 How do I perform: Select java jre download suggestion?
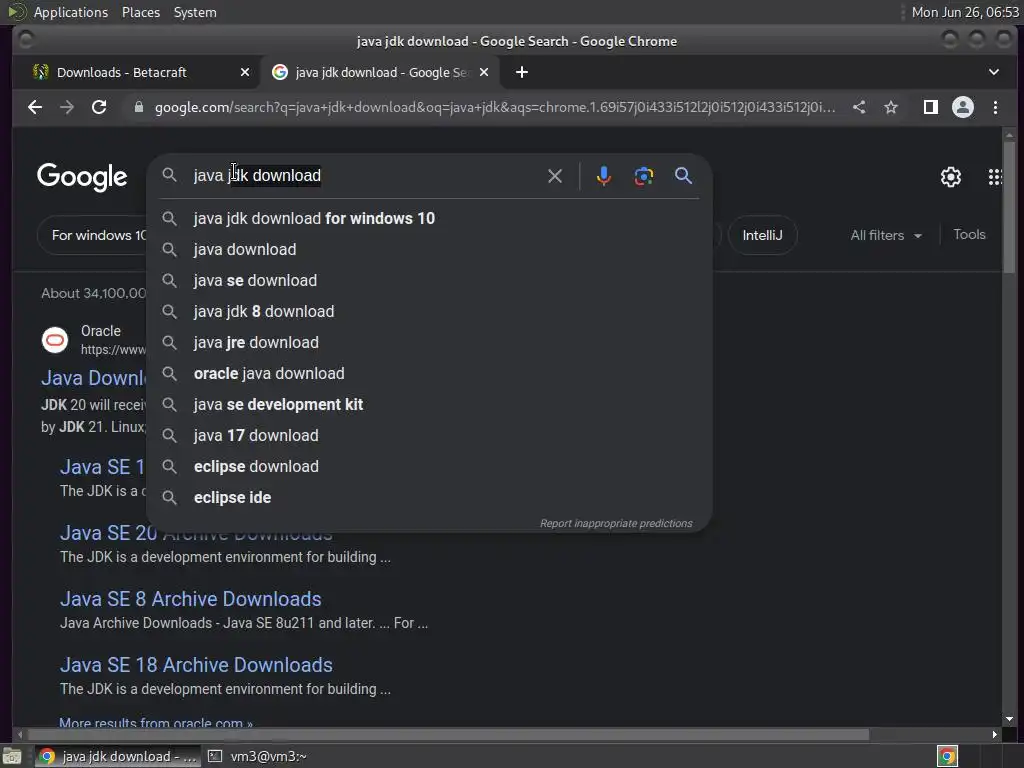tap(429, 342)
